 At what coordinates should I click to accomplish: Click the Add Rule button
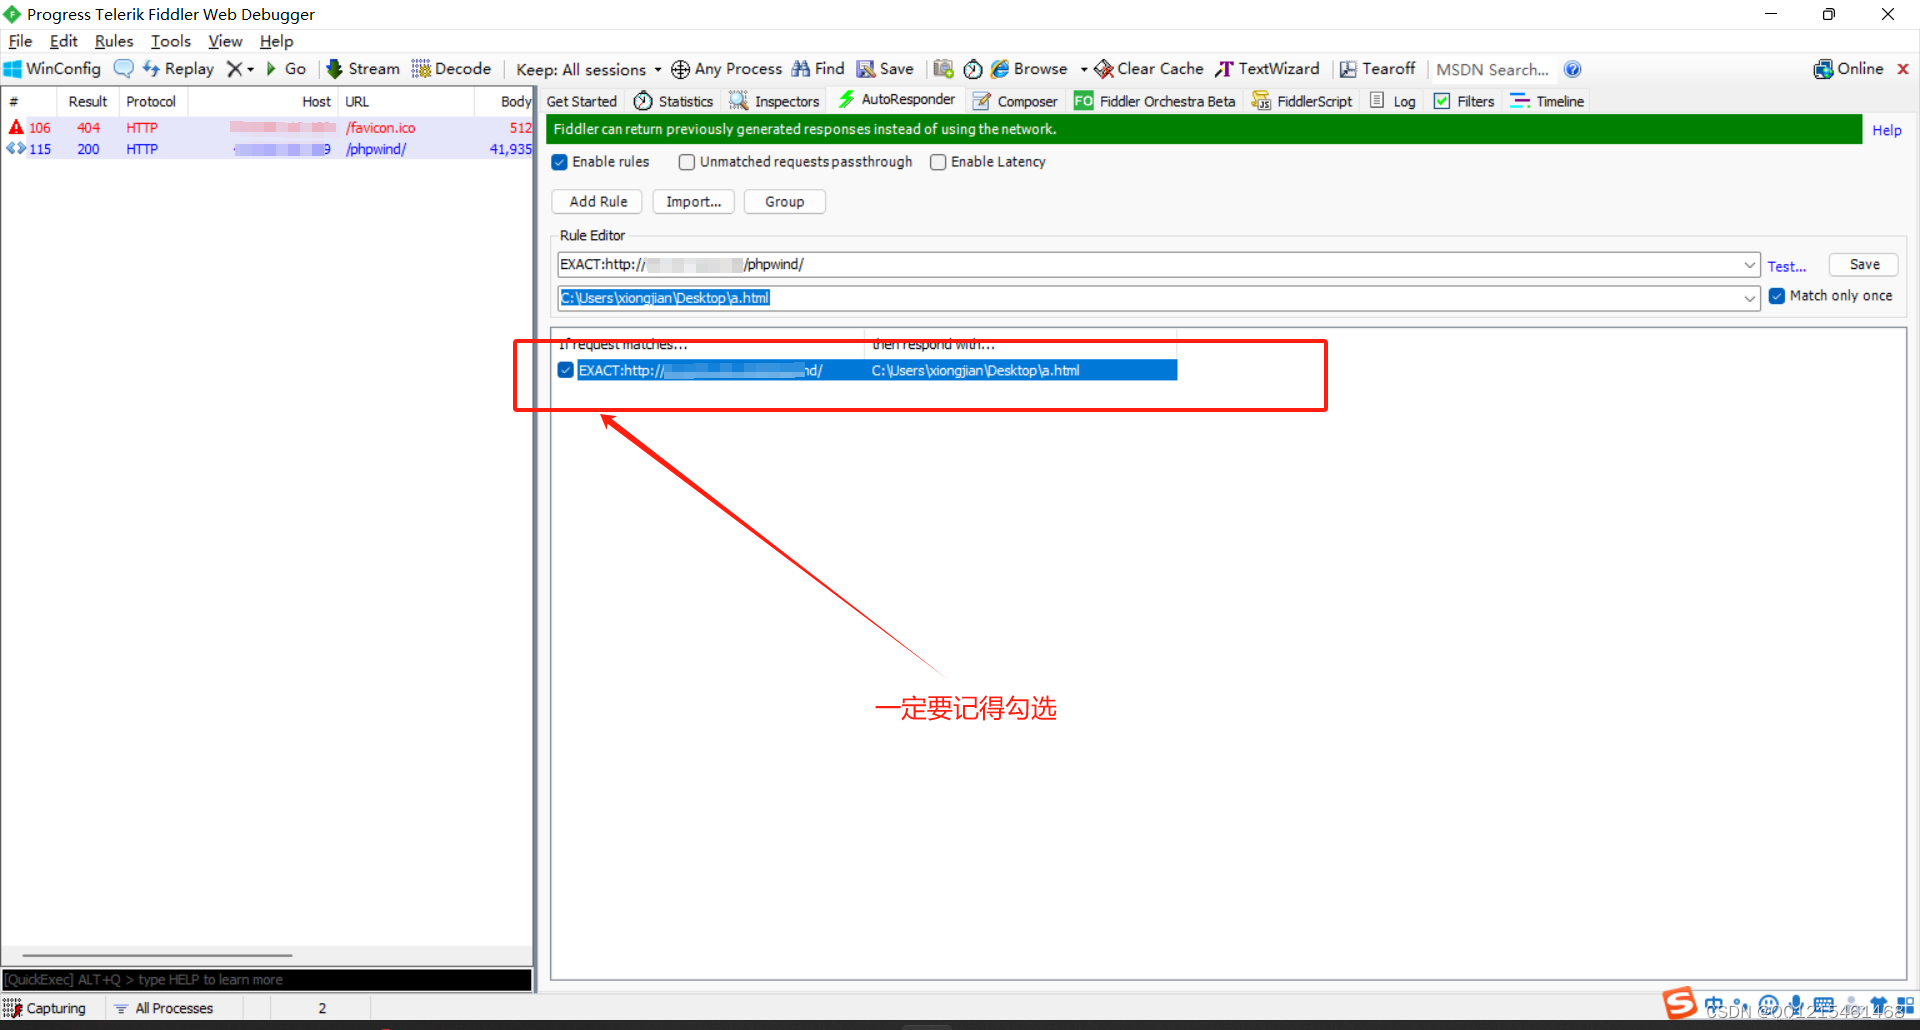(x=598, y=202)
